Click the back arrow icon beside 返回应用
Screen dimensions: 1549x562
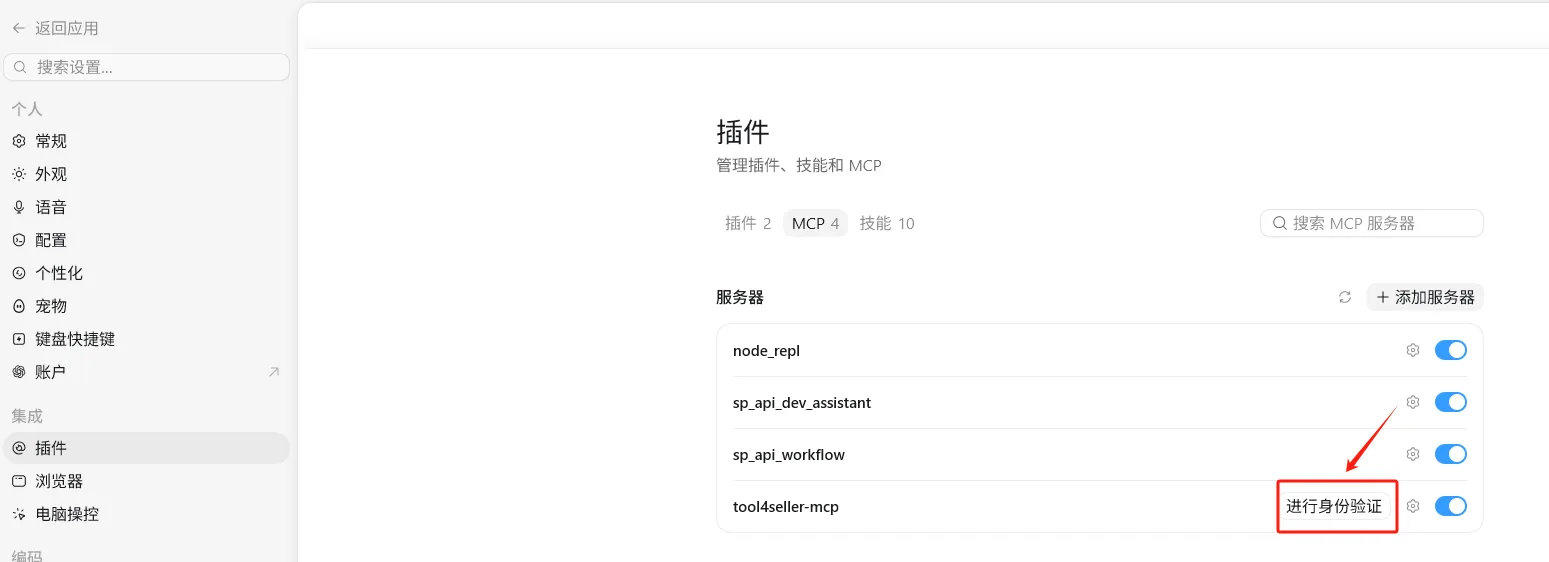click(x=19, y=28)
